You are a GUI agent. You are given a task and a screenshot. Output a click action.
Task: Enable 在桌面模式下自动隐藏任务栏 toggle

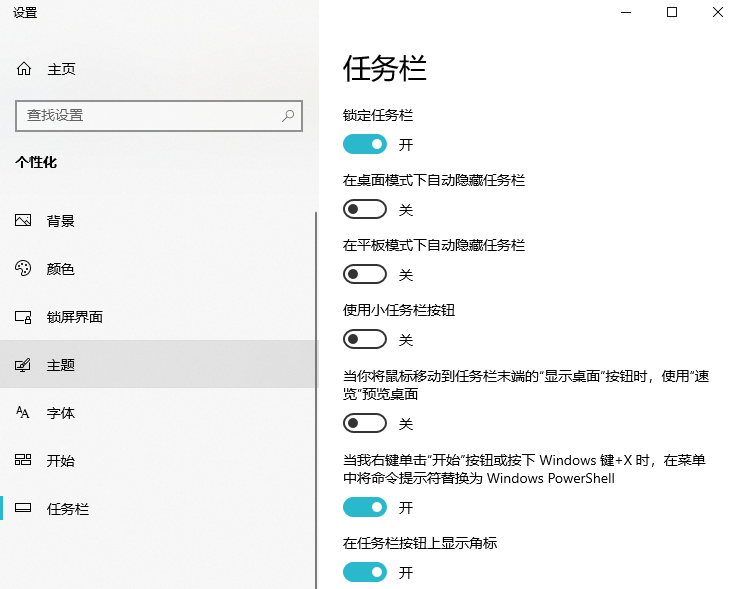[365, 210]
